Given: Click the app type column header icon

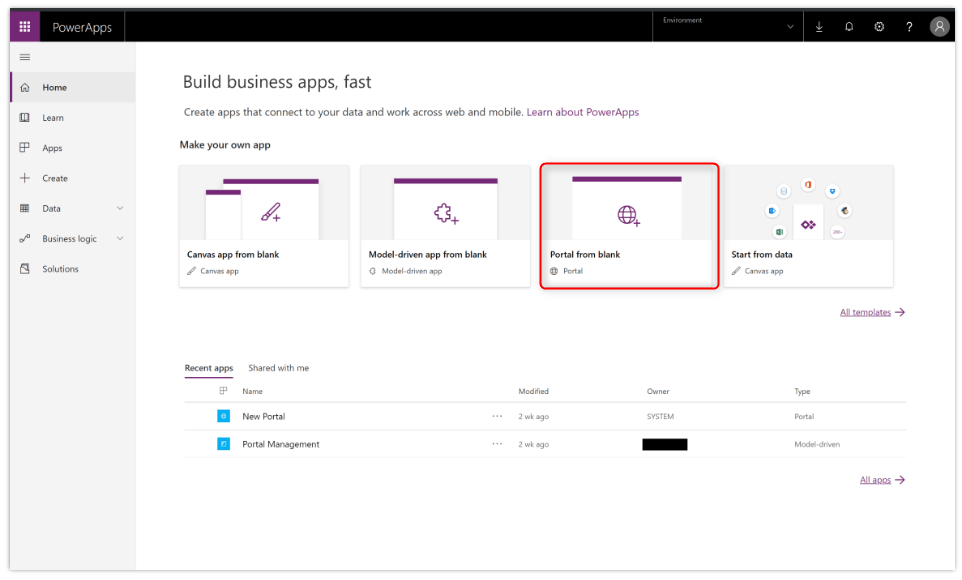Looking at the screenshot, I should tap(223, 391).
